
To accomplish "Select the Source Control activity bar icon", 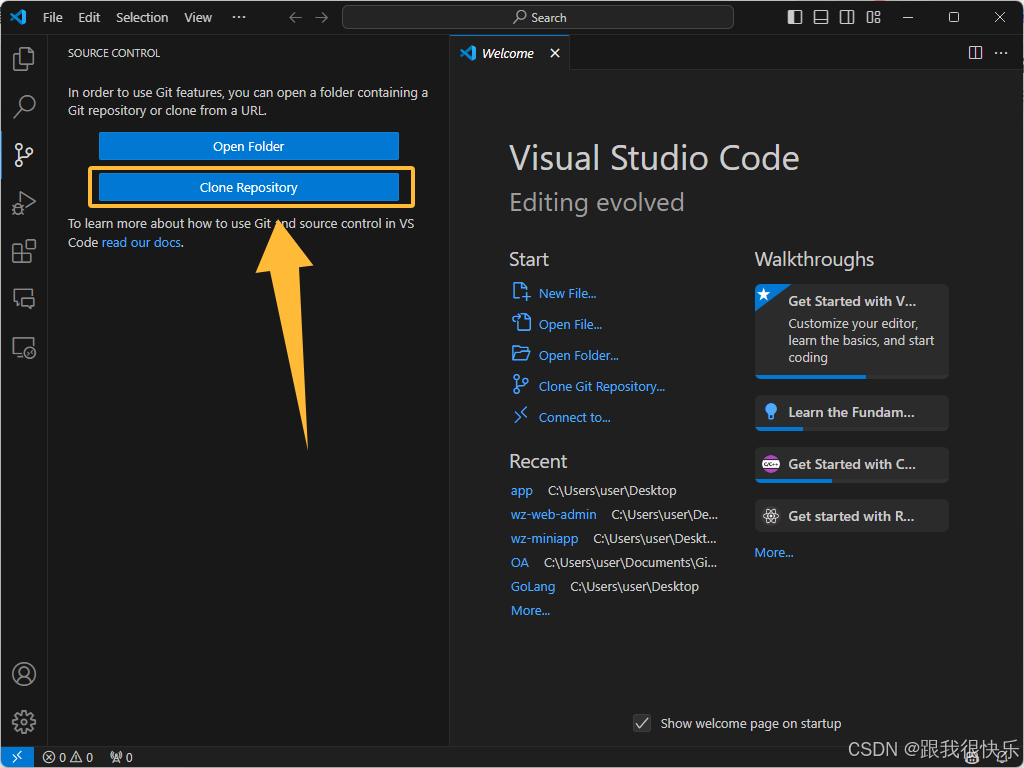I will pos(24,155).
